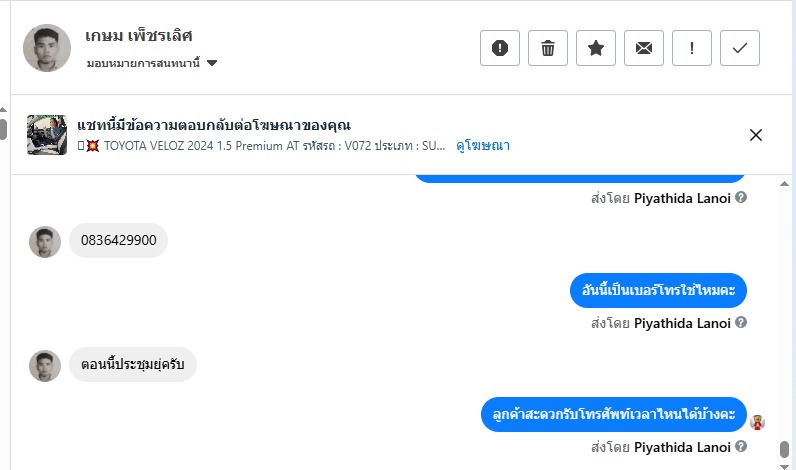
Task: Click the chat scrollbar near the bottom
Action: [x=785, y=450]
